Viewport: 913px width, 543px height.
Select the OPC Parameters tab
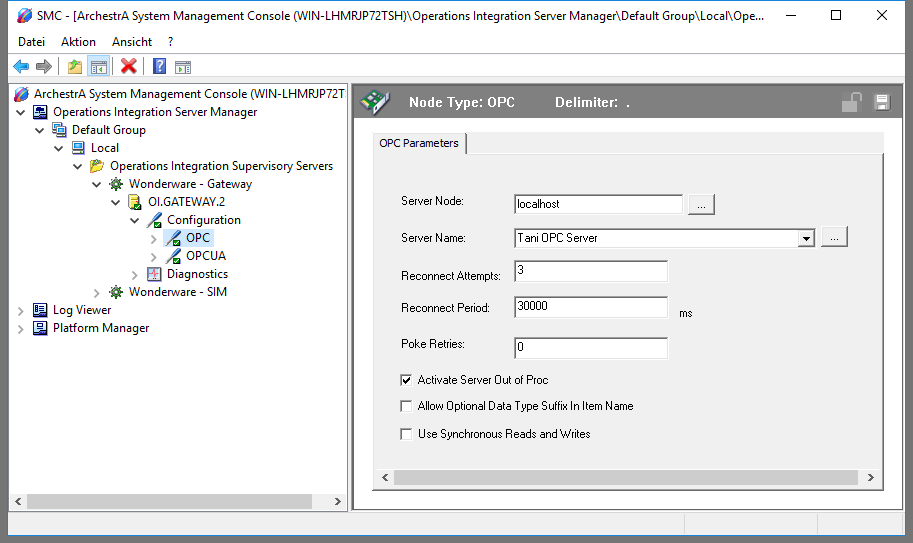(419, 144)
